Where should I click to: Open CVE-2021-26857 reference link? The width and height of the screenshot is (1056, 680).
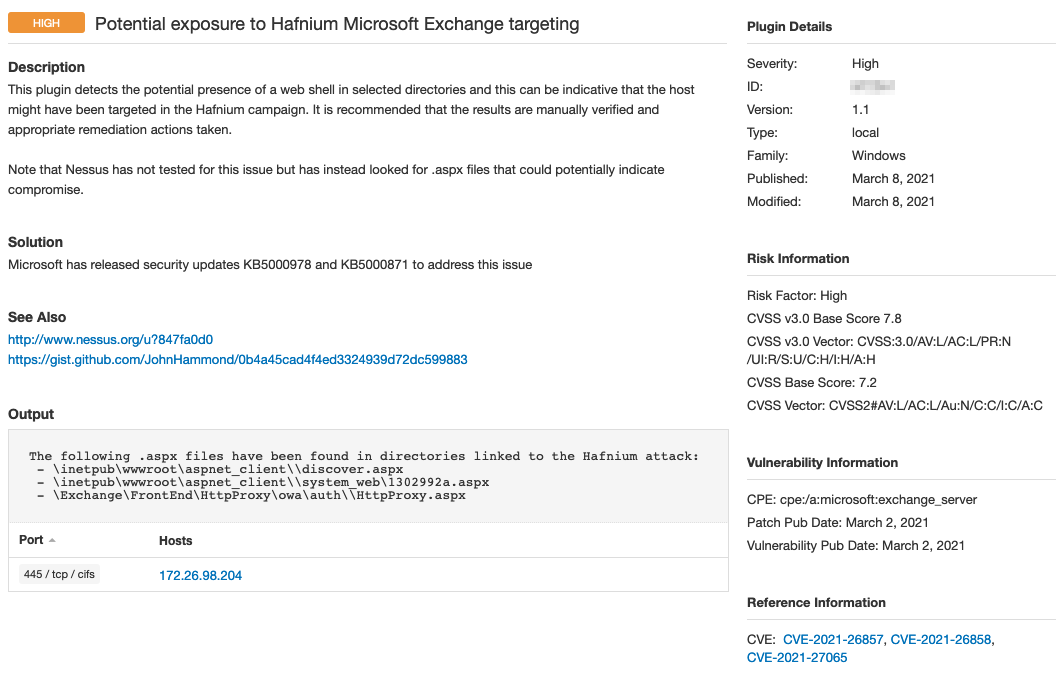coord(833,640)
